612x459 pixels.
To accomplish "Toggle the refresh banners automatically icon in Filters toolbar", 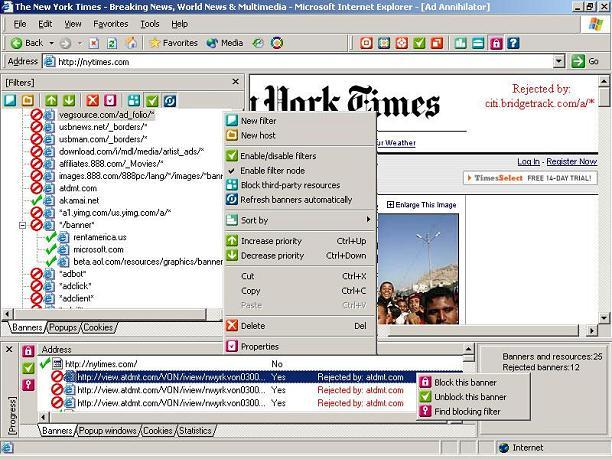I will point(170,101).
